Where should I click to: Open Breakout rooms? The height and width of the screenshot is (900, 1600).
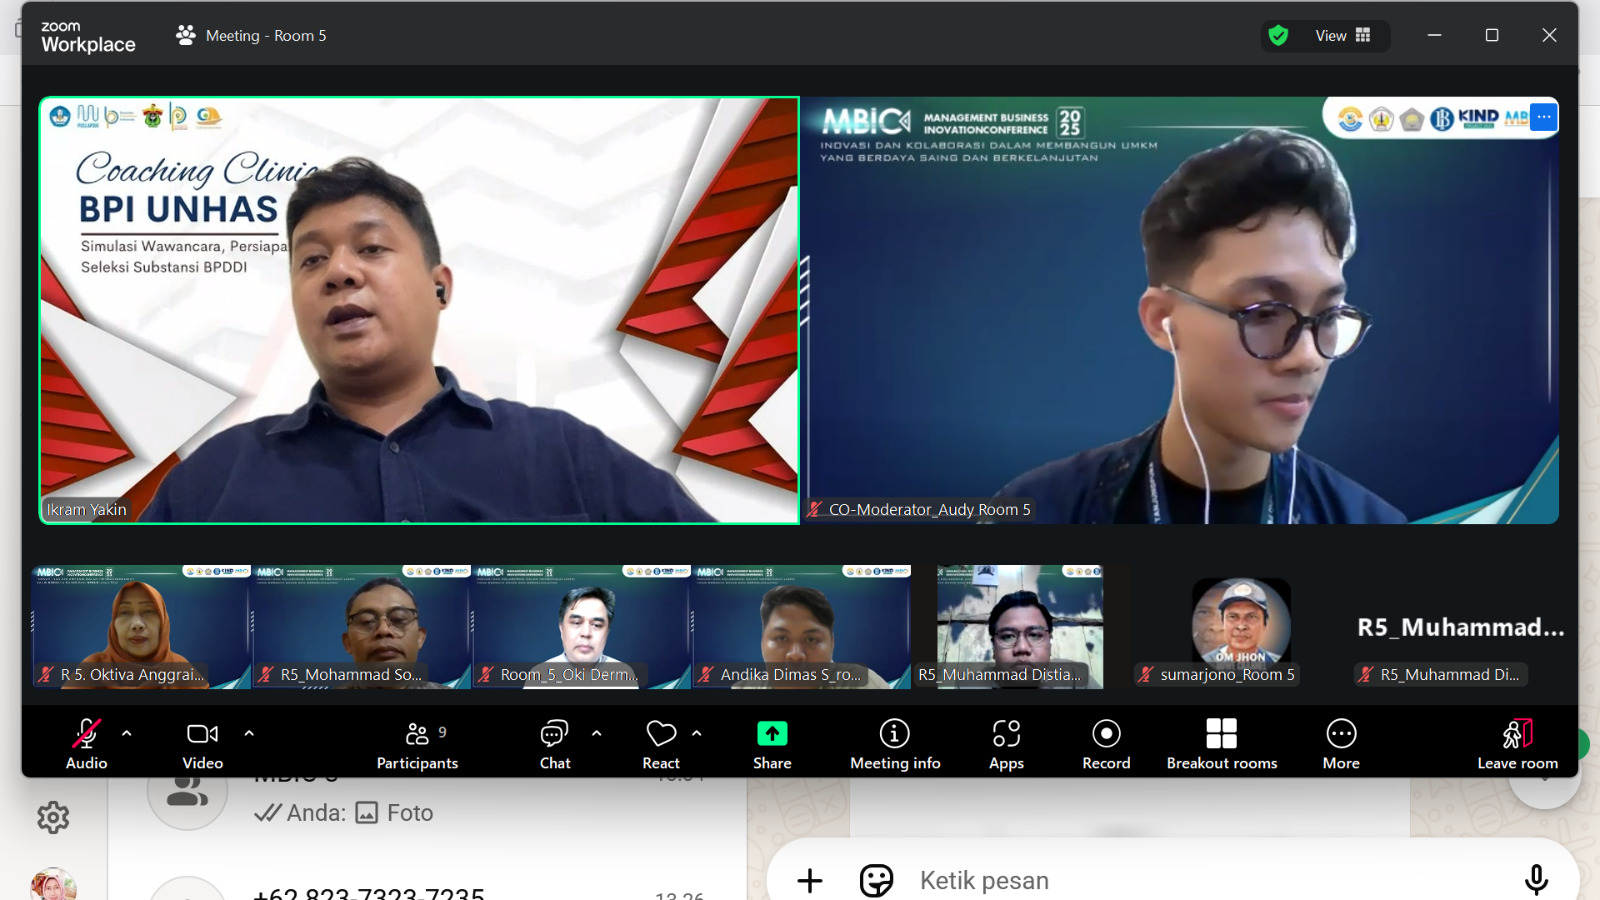1222,743
